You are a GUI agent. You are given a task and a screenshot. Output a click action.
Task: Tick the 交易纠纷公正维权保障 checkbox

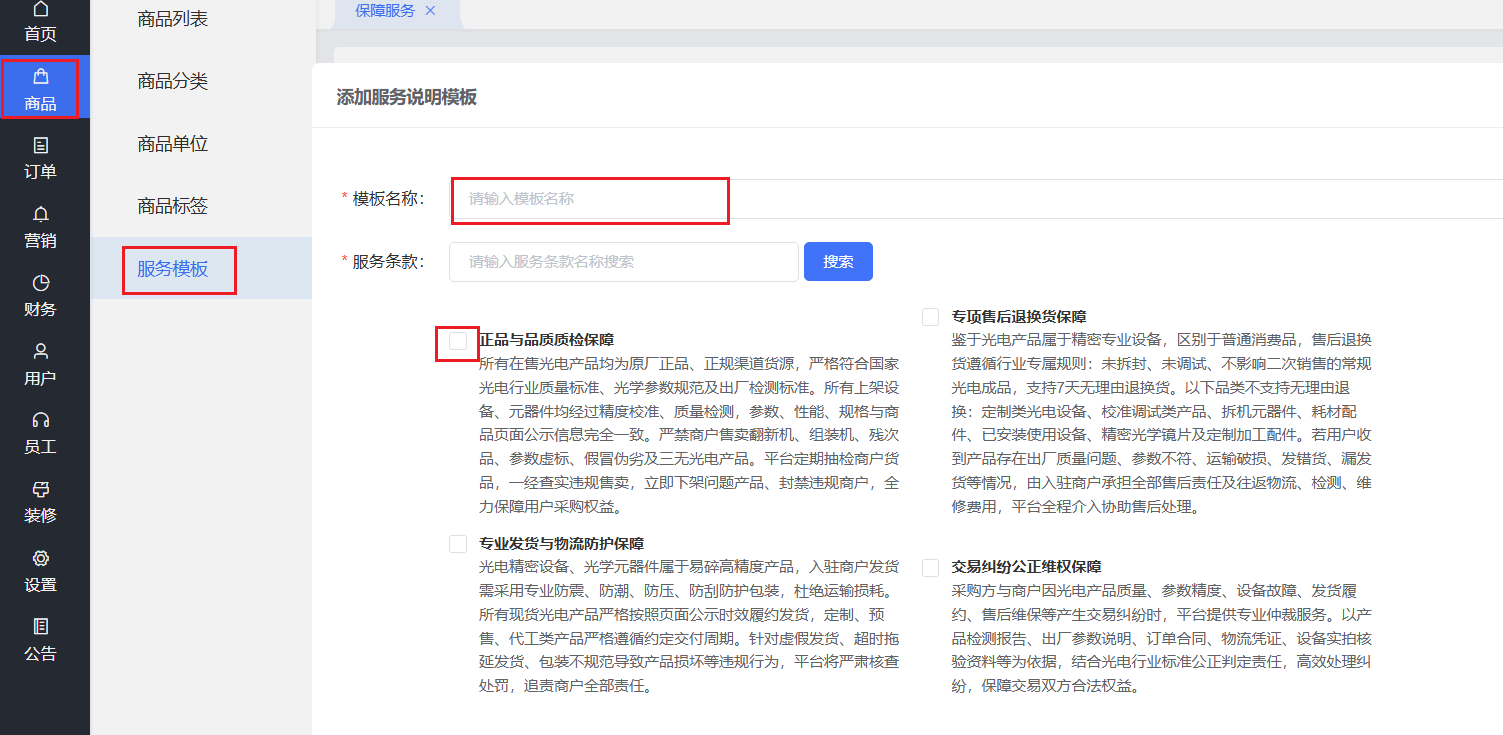click(930, 567)
